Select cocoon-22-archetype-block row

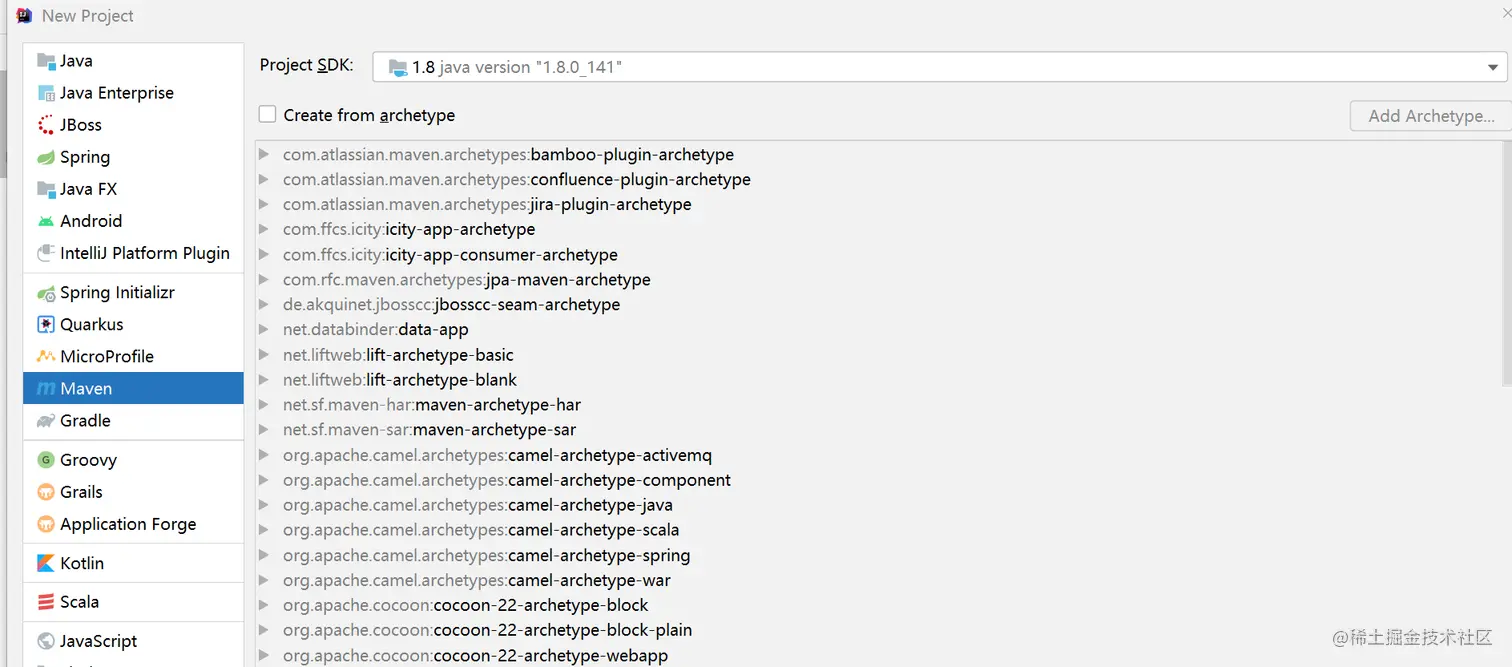[x=878, y=605]
